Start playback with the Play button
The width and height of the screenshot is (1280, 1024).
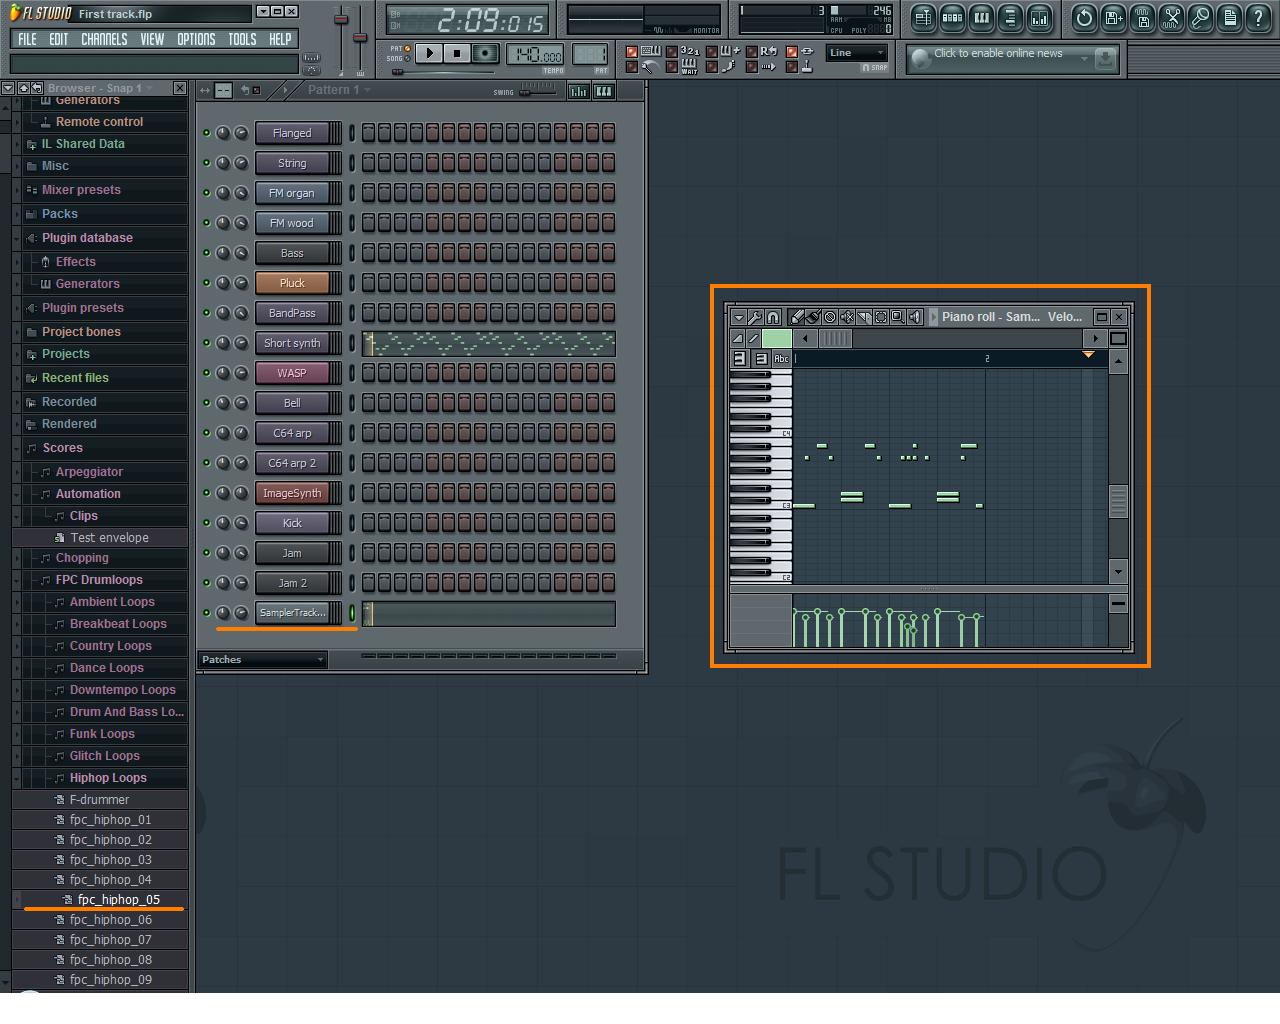point(429,53)
